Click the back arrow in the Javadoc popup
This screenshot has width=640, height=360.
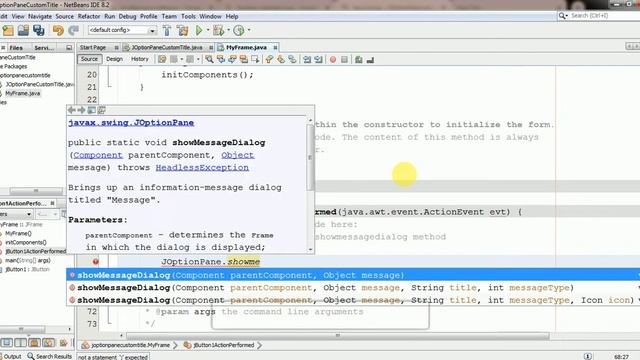tap(71, 110)
